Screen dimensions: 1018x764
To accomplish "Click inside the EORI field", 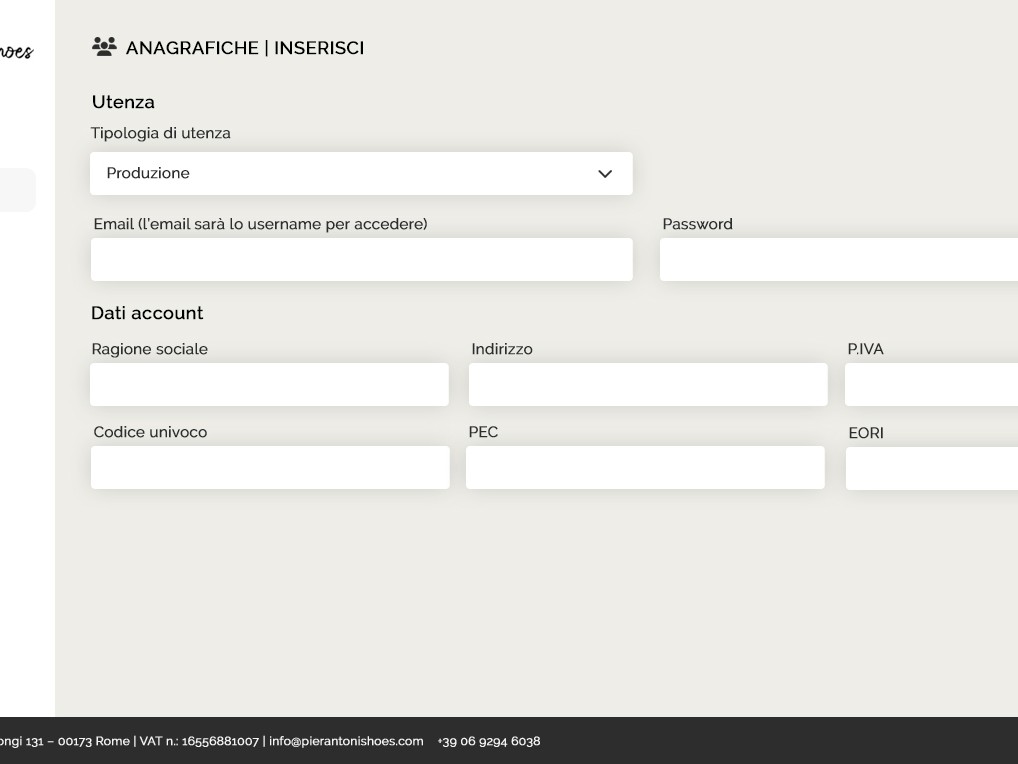I will click(930, 469).
